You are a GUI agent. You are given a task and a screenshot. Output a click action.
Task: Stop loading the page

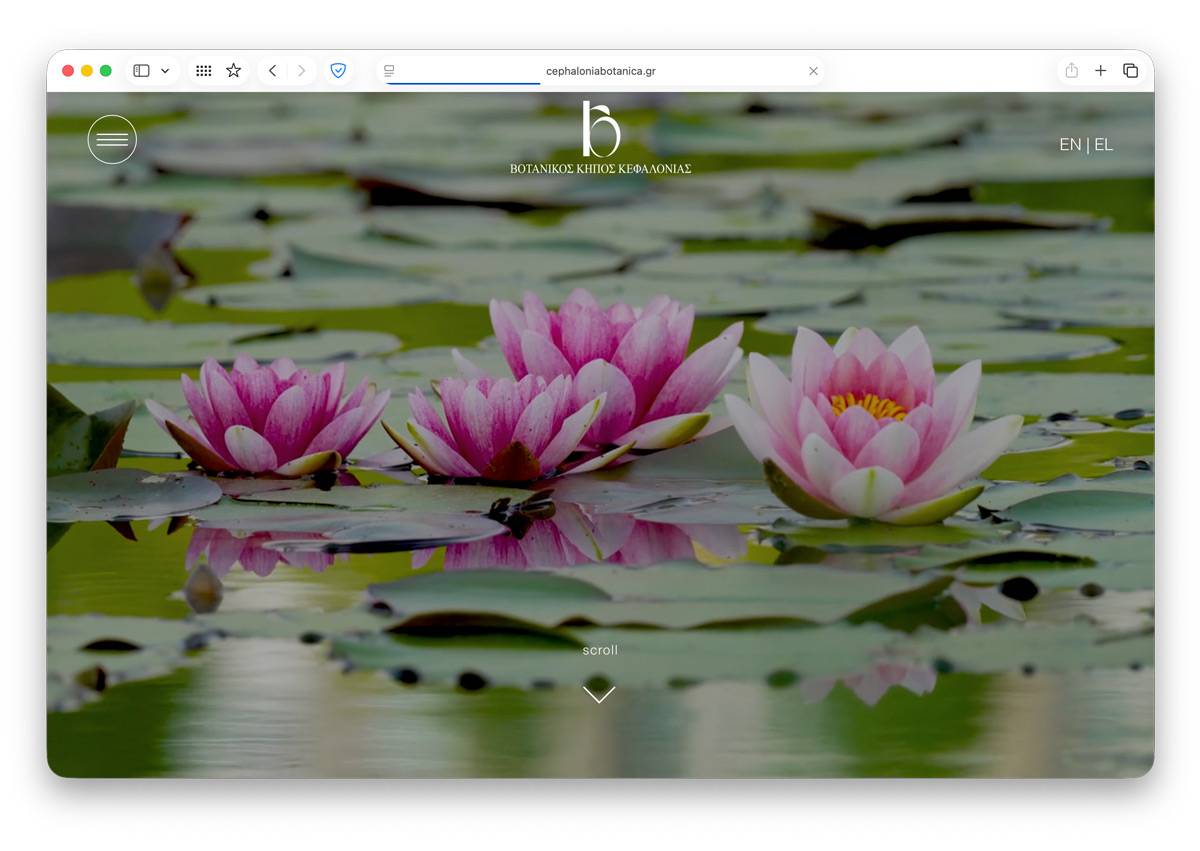[x=813, y=71]
